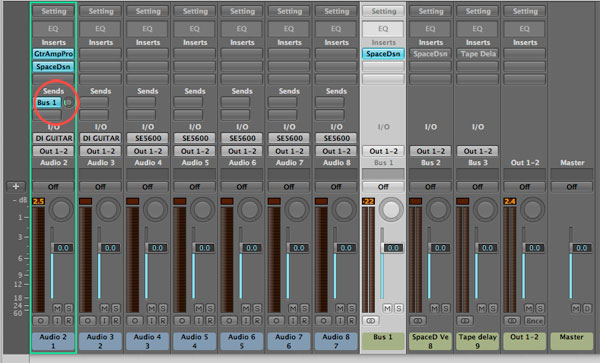Click peak level display 2.5 on Audio 2

point(39,201)
